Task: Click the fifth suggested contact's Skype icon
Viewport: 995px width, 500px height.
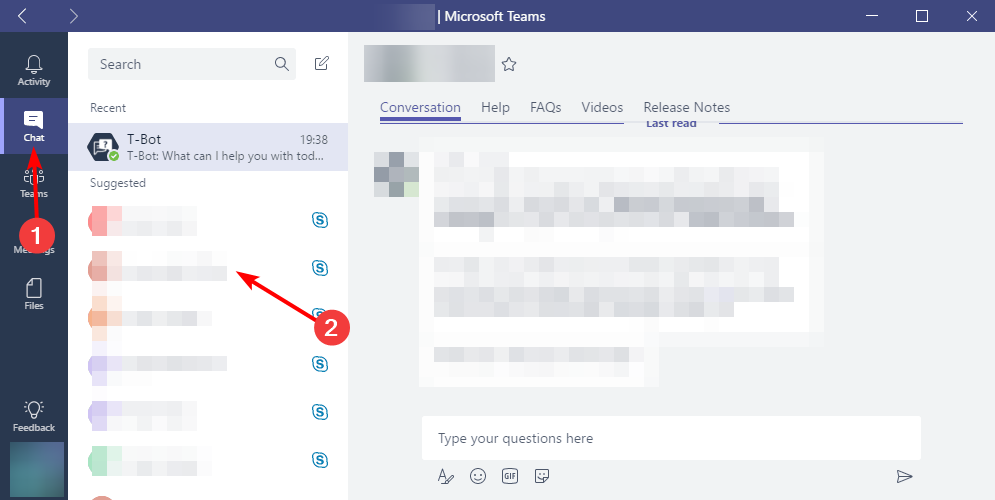Action: tap(320, 412)
